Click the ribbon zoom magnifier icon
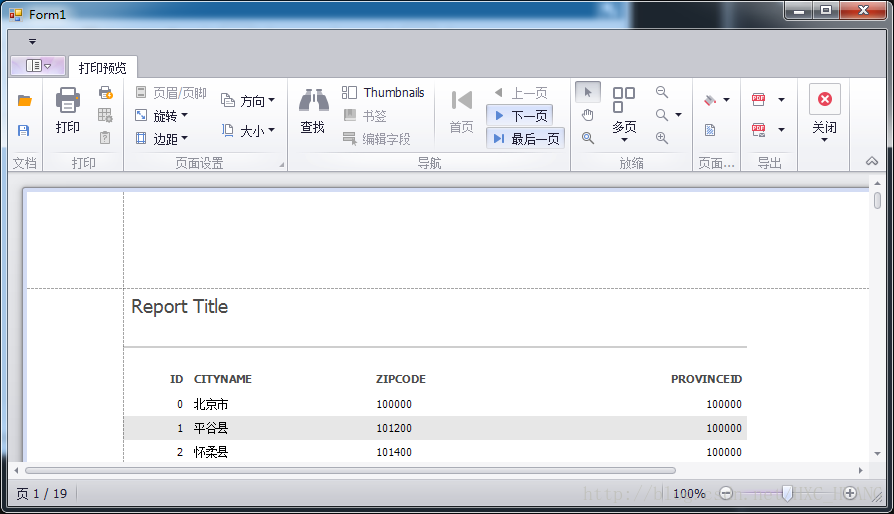The width and height of the screenshot is (894, 514). point(662,115)
